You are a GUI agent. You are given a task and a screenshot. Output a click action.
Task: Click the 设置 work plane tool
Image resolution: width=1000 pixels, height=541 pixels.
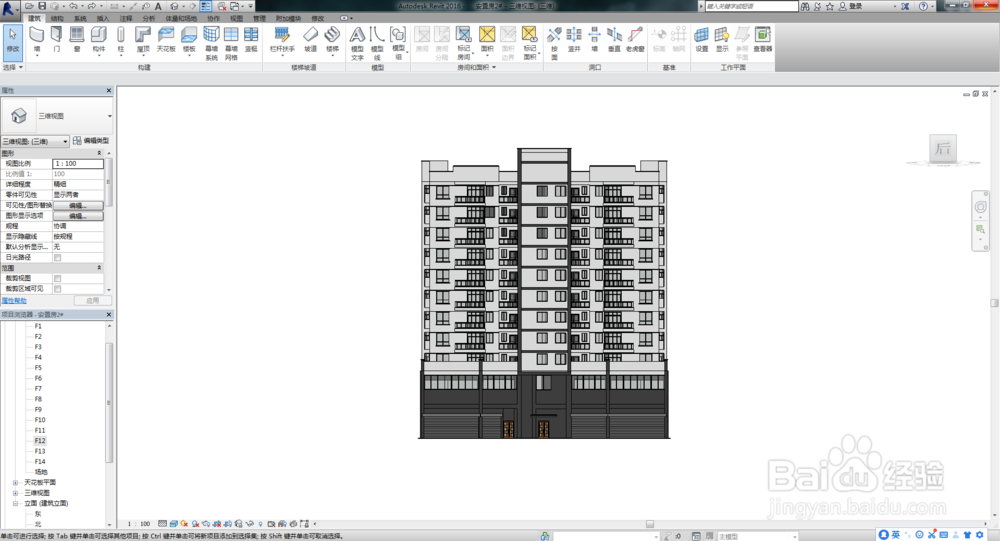point(702,40)
